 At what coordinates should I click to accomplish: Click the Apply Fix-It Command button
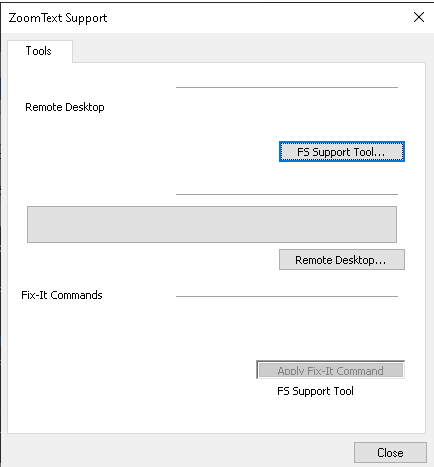[330, 370]
